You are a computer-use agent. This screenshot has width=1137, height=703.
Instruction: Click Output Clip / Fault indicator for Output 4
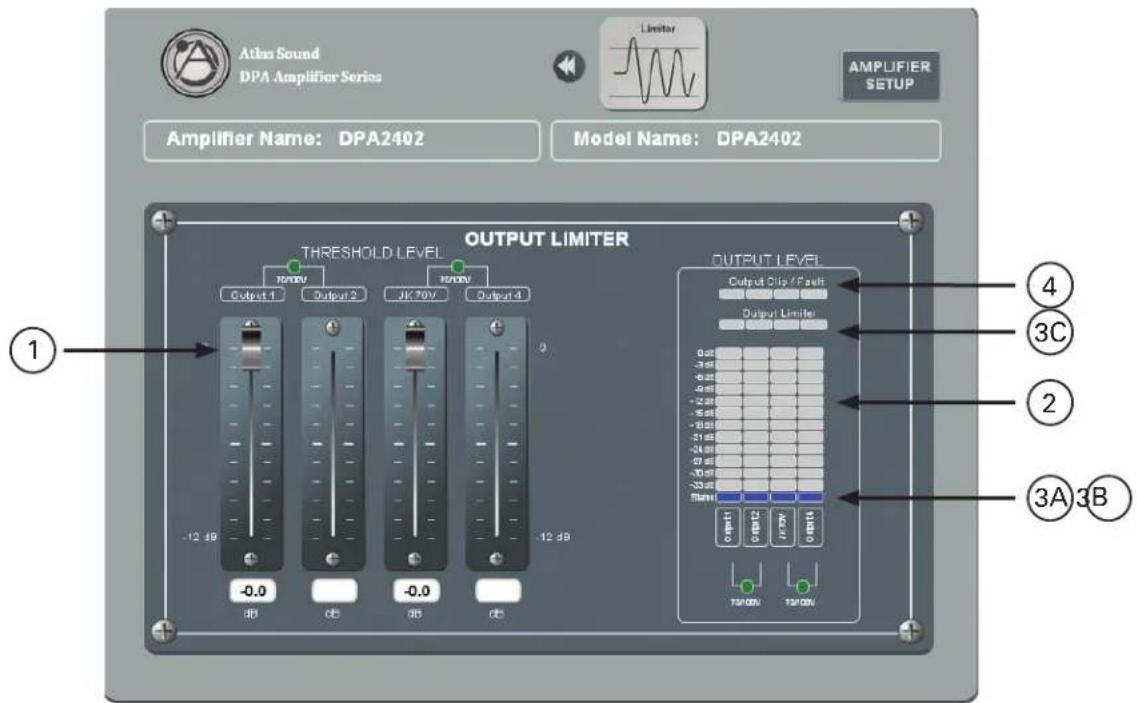click(814, 295)
